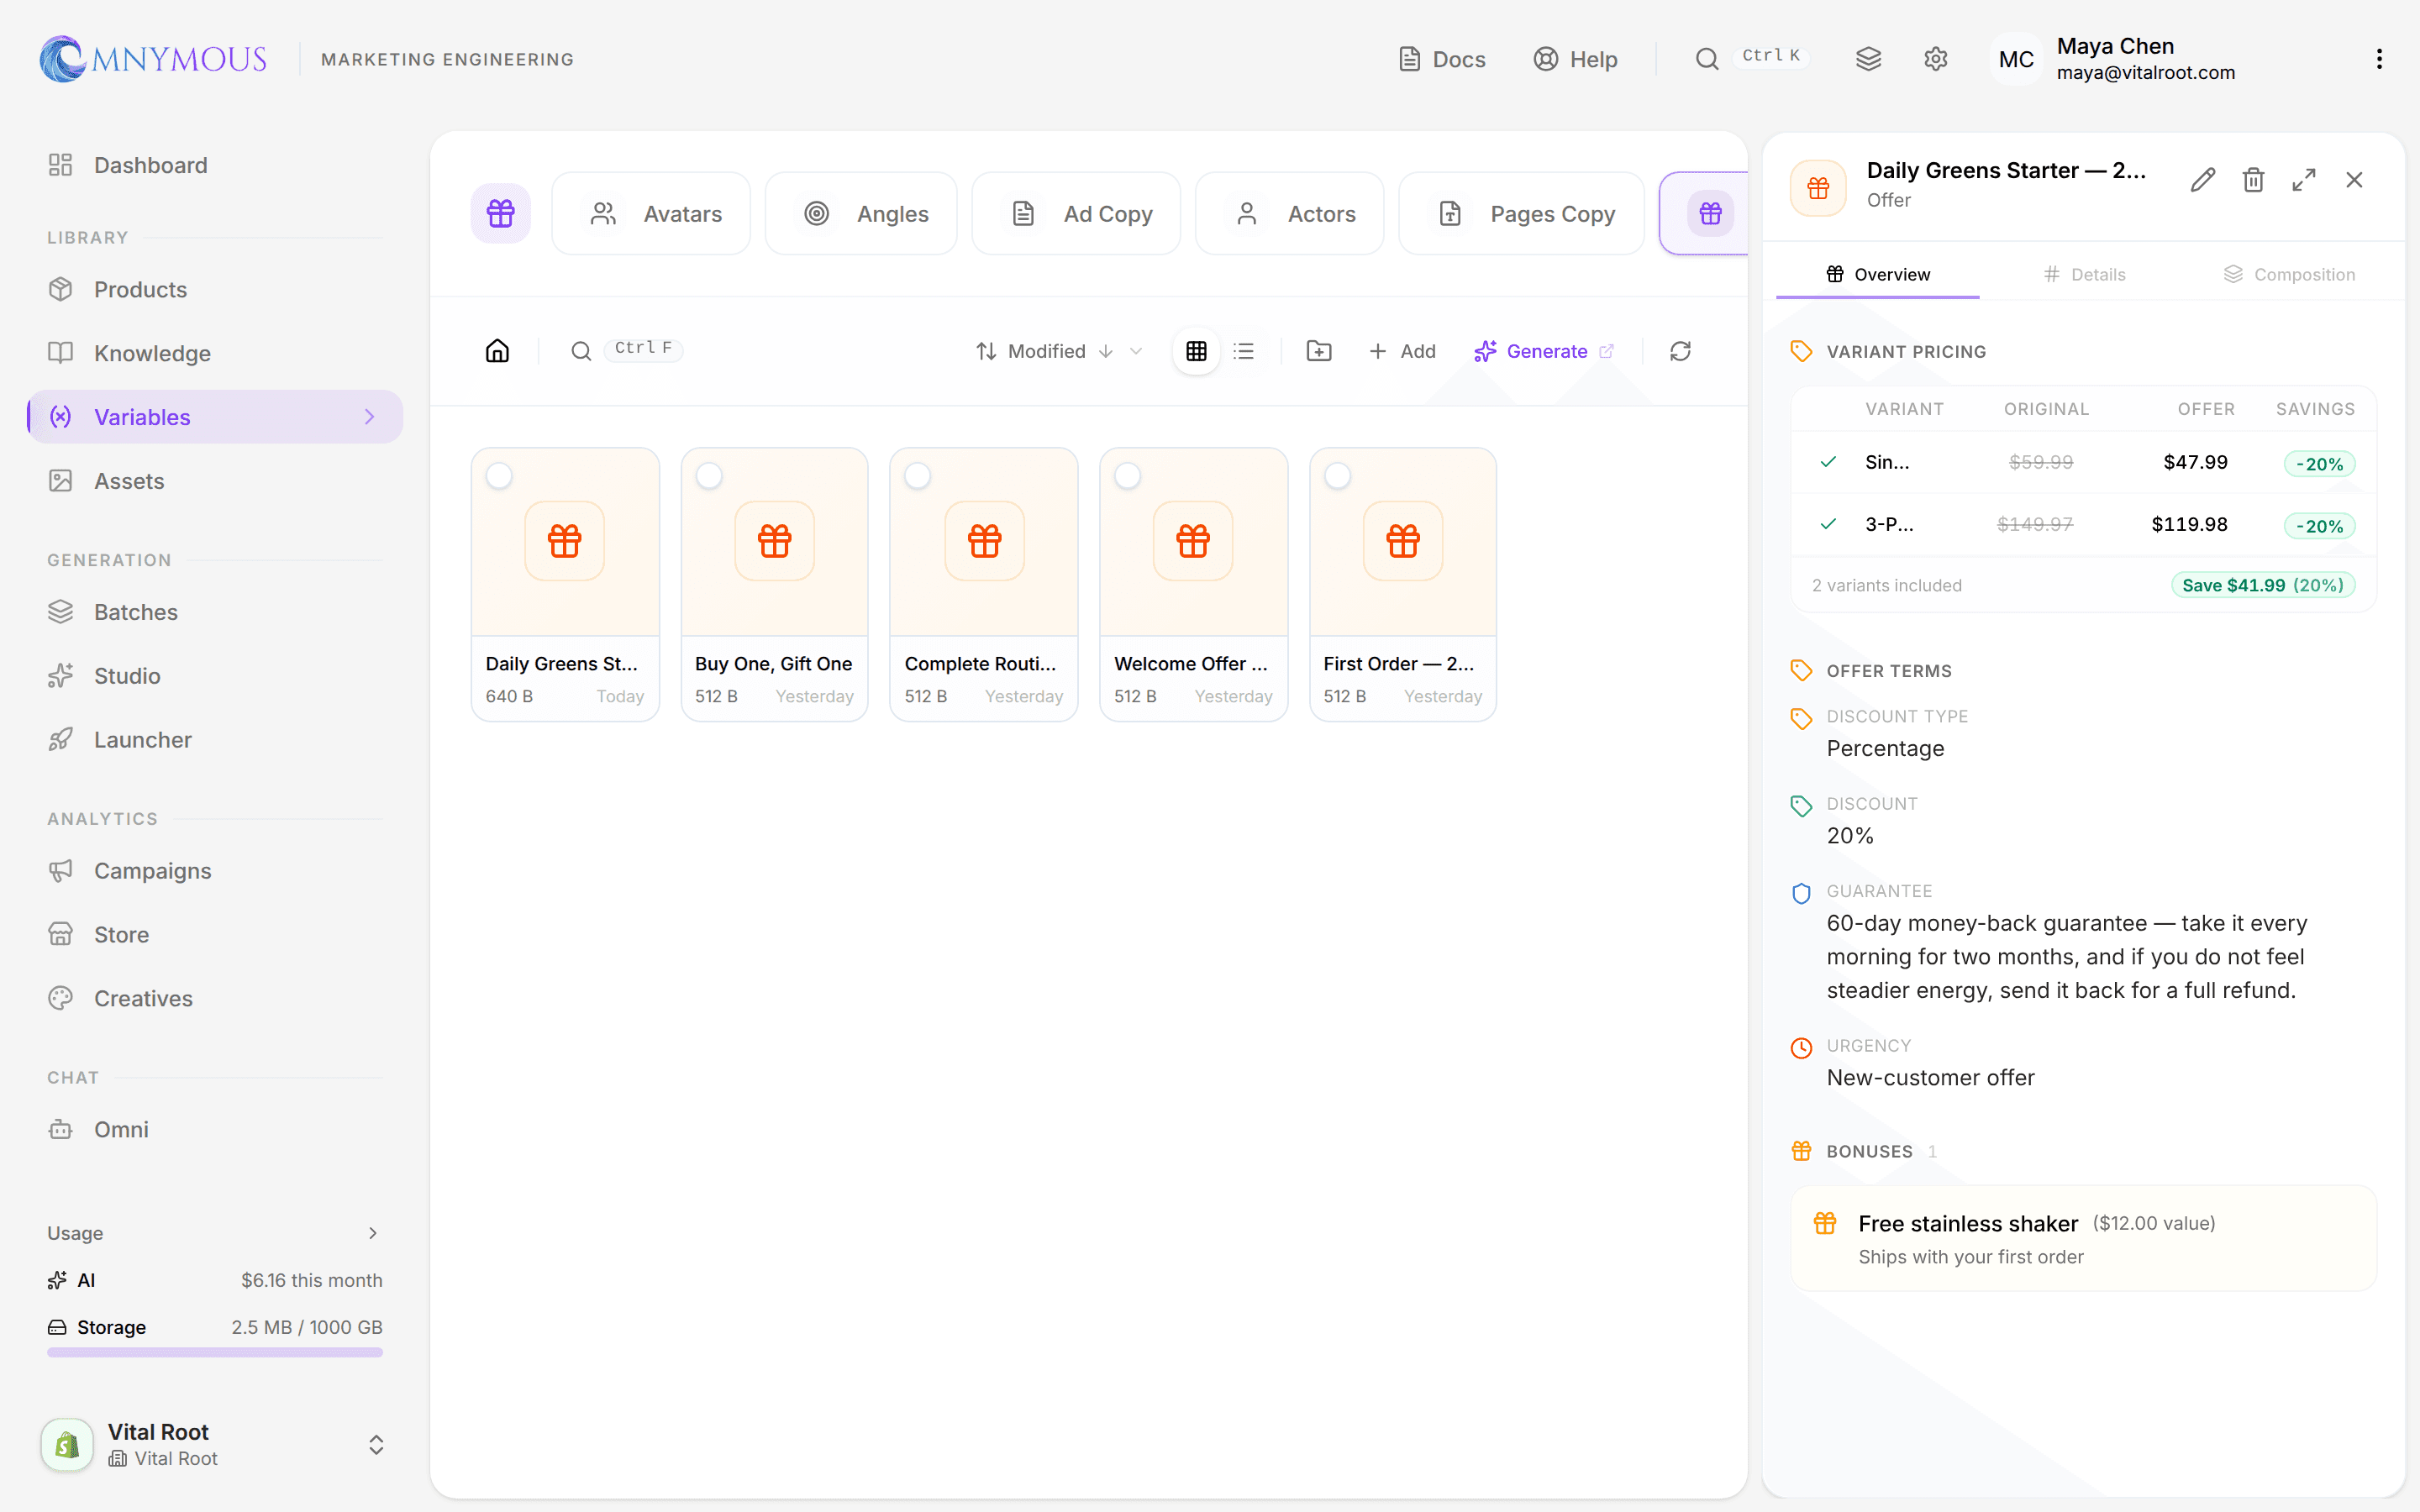Image resolution: width=2420 pixels, height=1512 pixels.
Task: Select Buy One, Gift One card checkbox
Action: pos(709,476)
